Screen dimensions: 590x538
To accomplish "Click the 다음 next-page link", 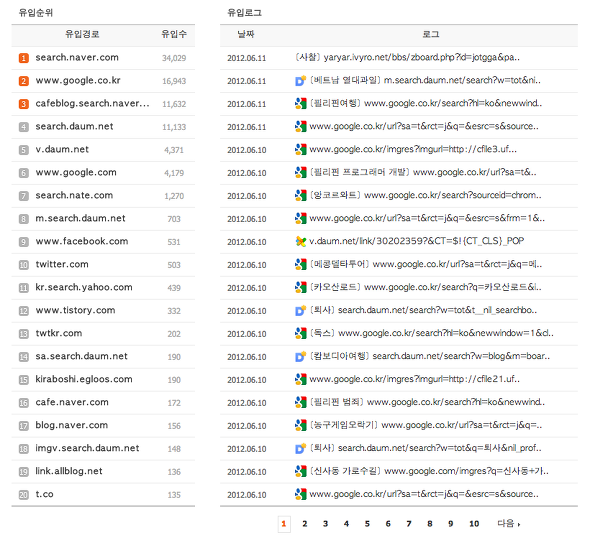I will tap(509, 523).
